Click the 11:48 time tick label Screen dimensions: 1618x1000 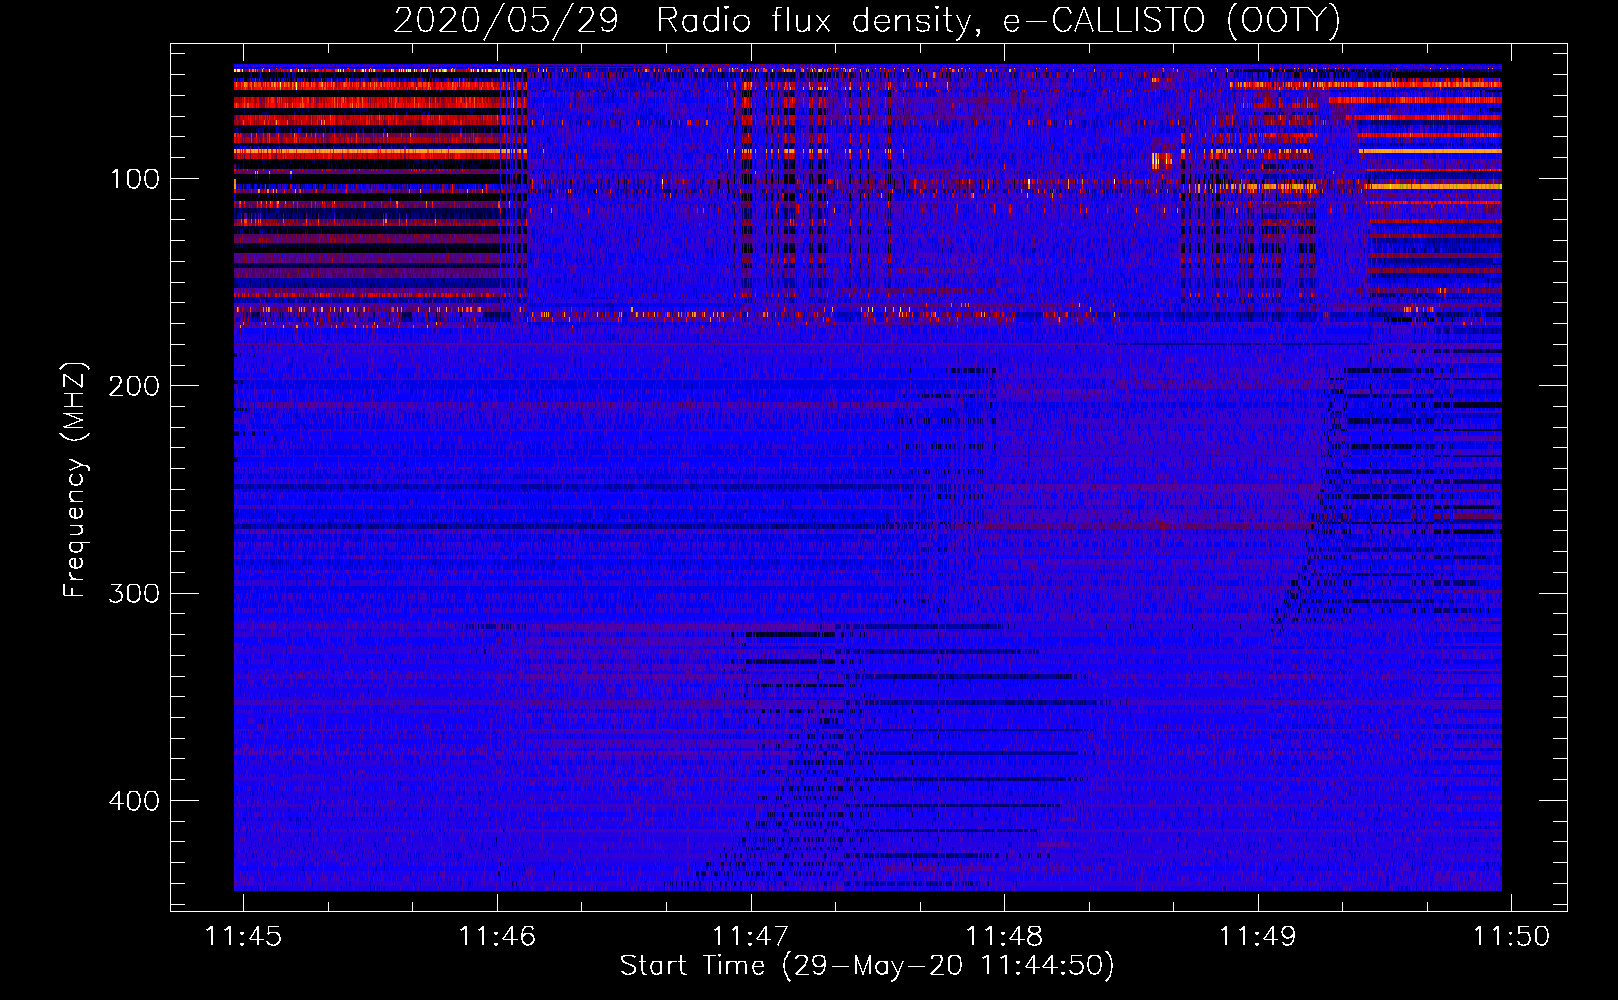1004,937
